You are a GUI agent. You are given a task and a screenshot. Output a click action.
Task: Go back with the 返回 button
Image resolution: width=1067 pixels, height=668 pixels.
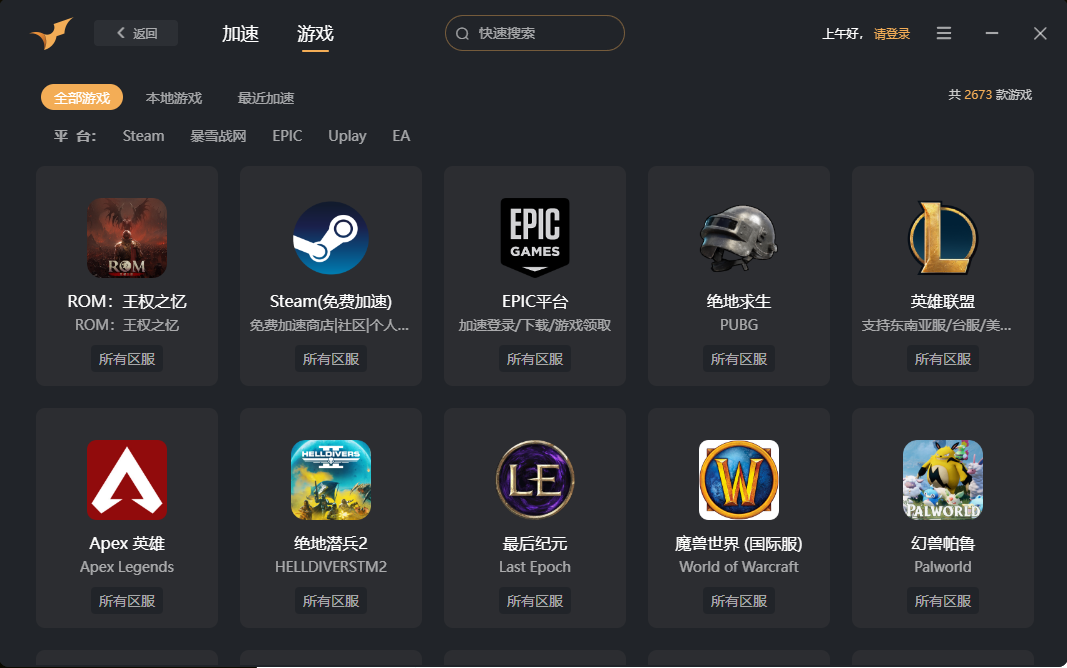pyautogui.click(x=136, y=33)
